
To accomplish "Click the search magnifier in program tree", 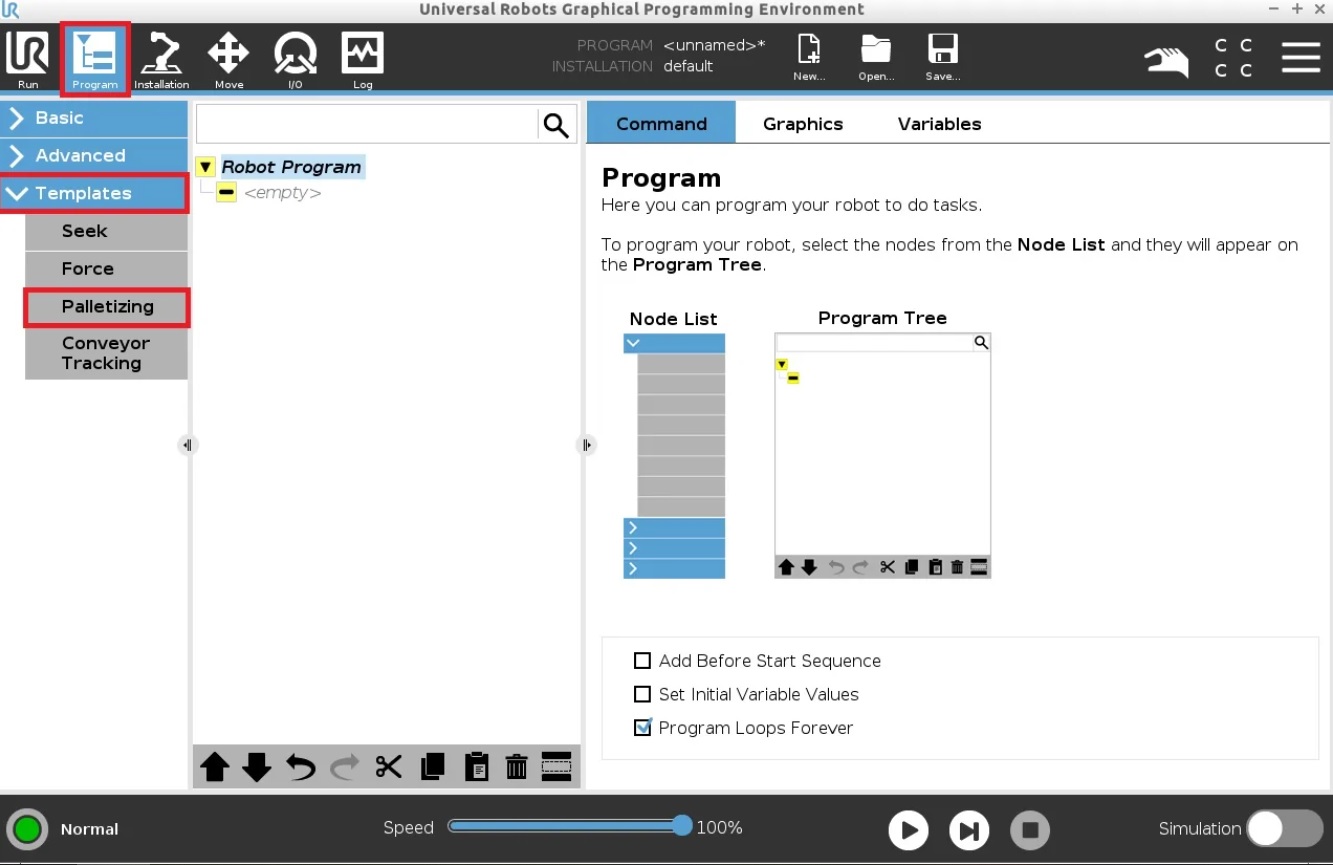I will 556,125.
